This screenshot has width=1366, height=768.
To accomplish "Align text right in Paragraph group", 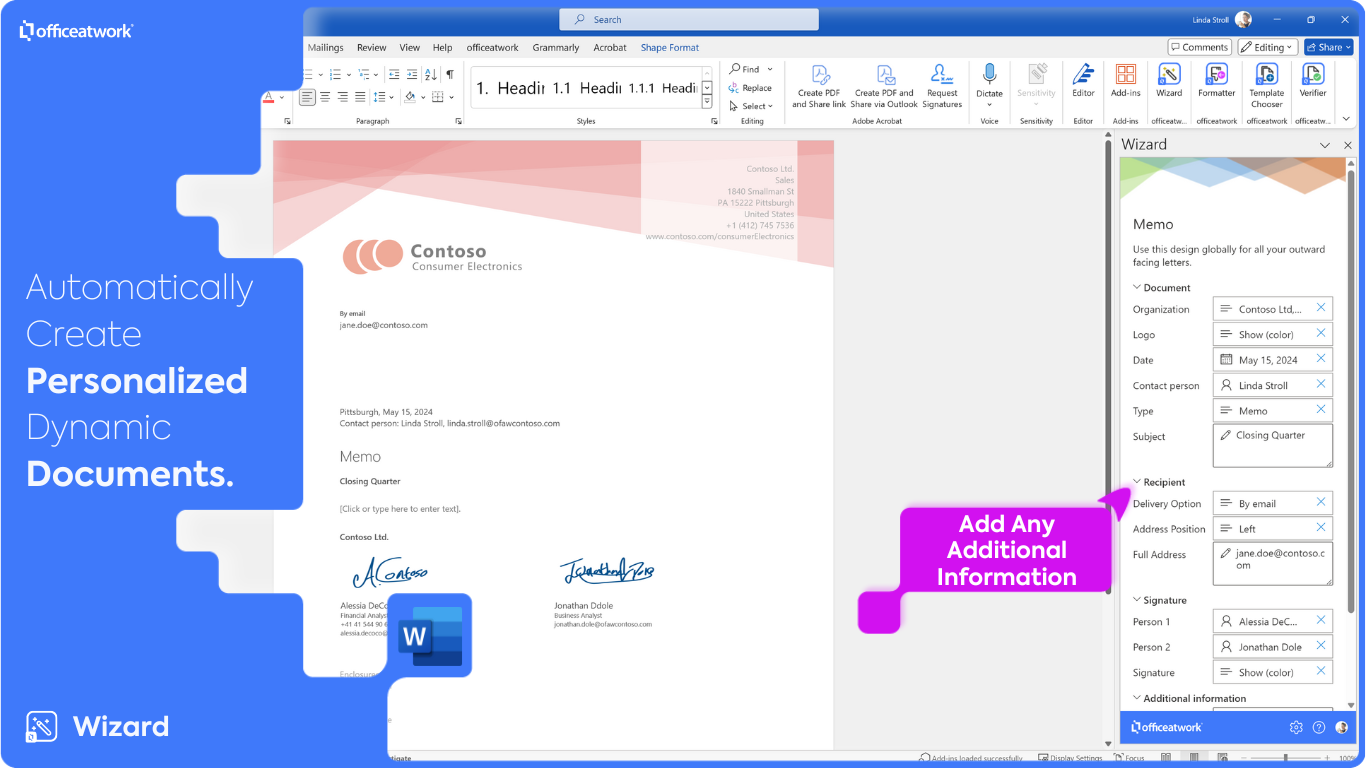I will [x=343, y=97].
